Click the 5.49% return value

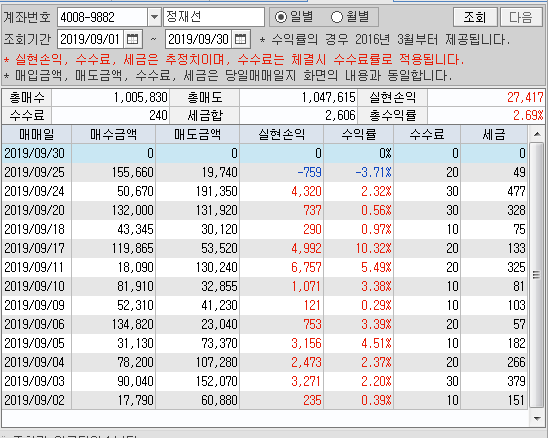(376, 267)
